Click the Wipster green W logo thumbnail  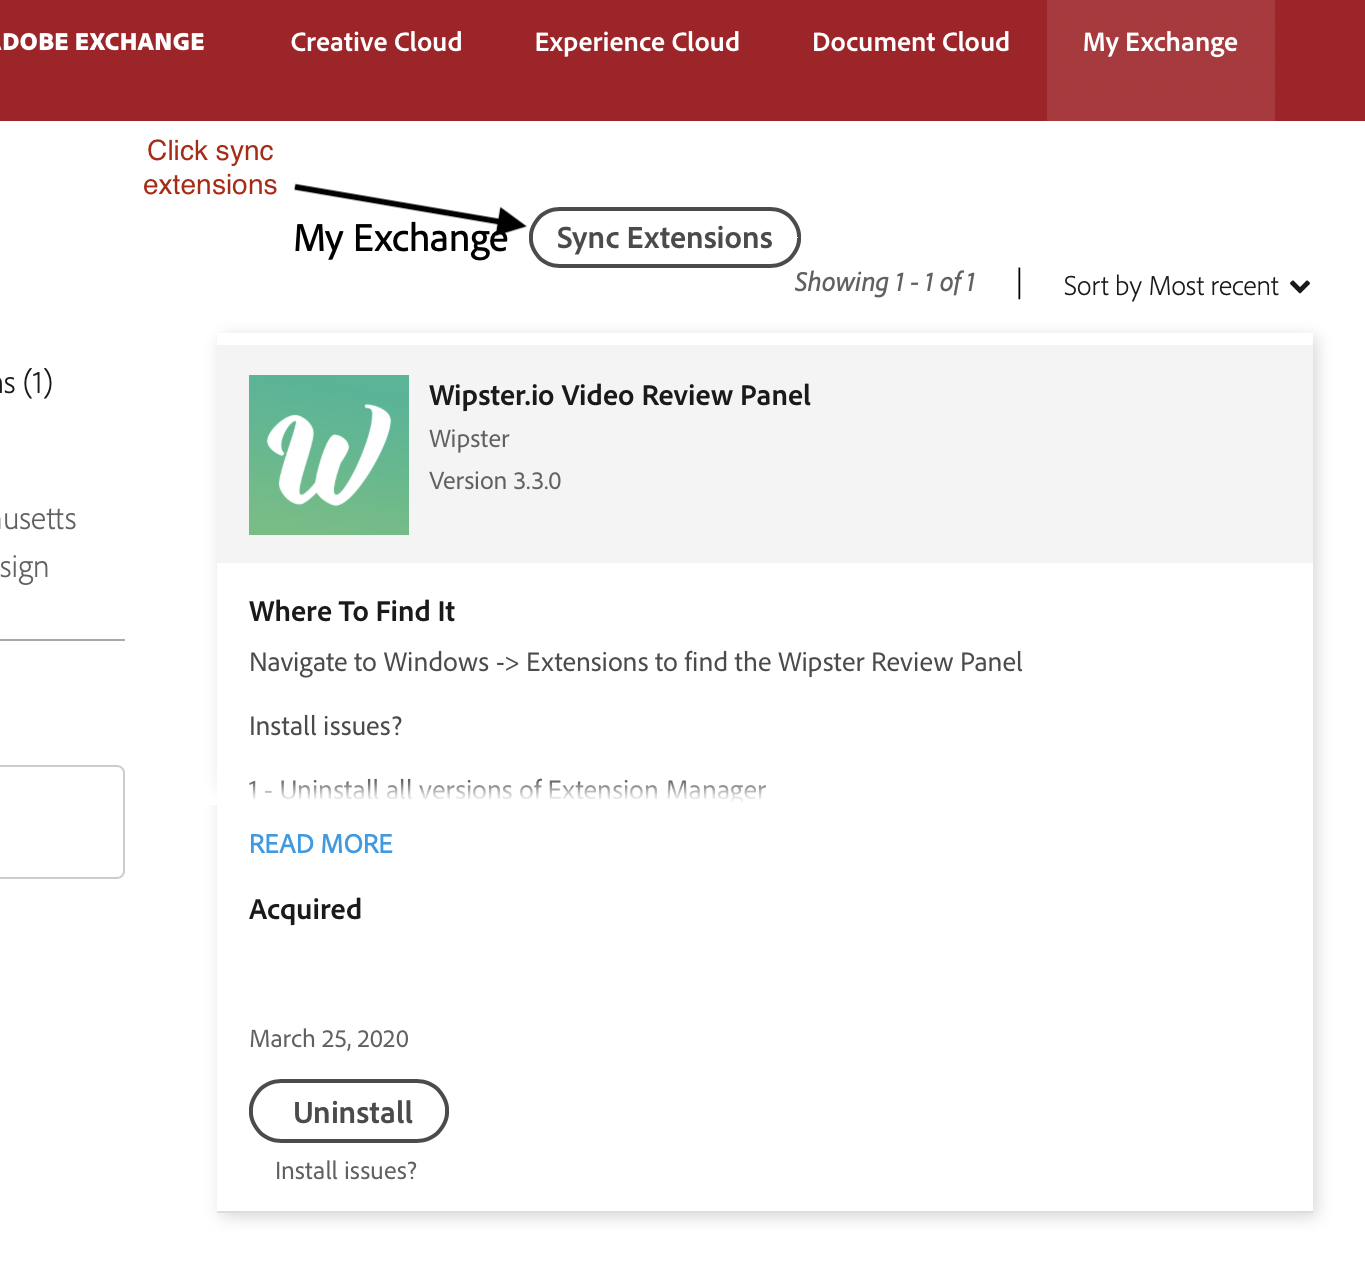click(x=329, y=455)
